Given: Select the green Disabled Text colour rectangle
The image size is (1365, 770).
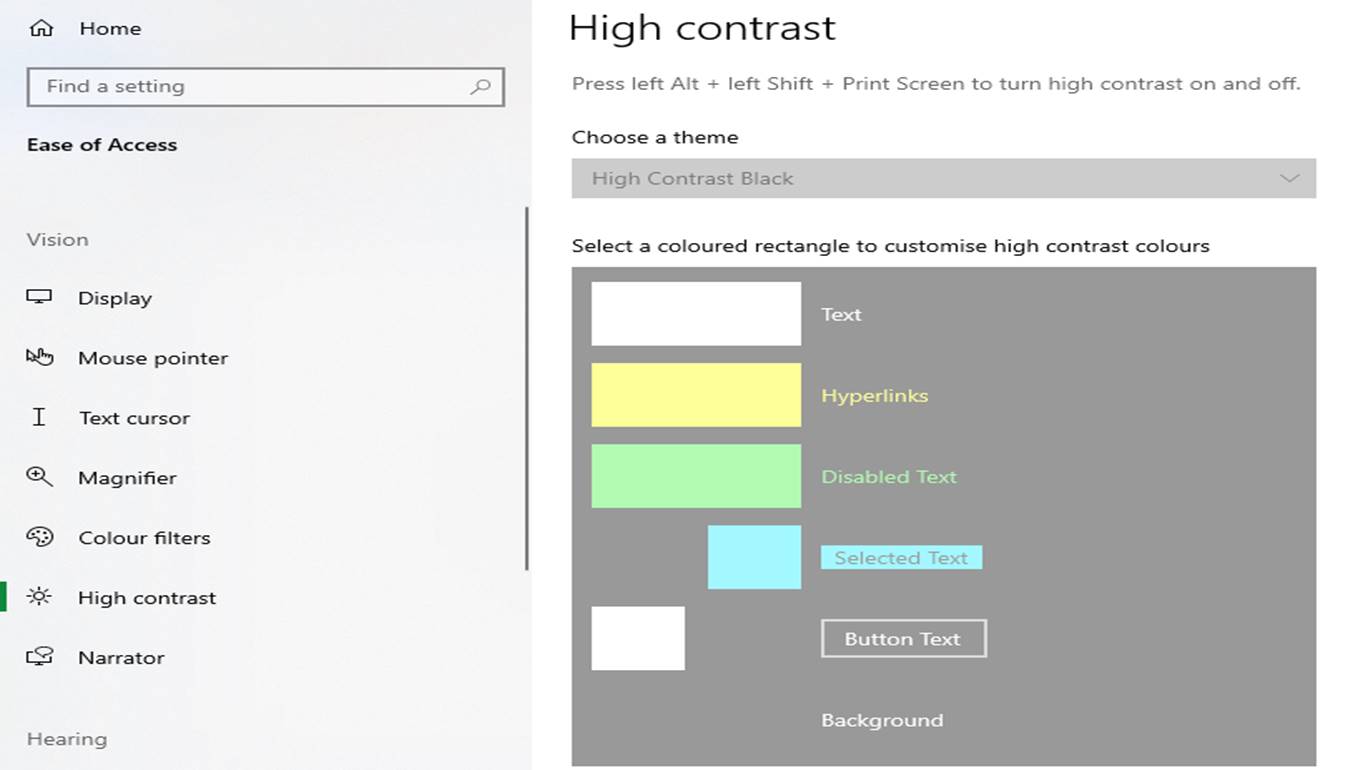Looking at the screenshot, I should point(696,476).
